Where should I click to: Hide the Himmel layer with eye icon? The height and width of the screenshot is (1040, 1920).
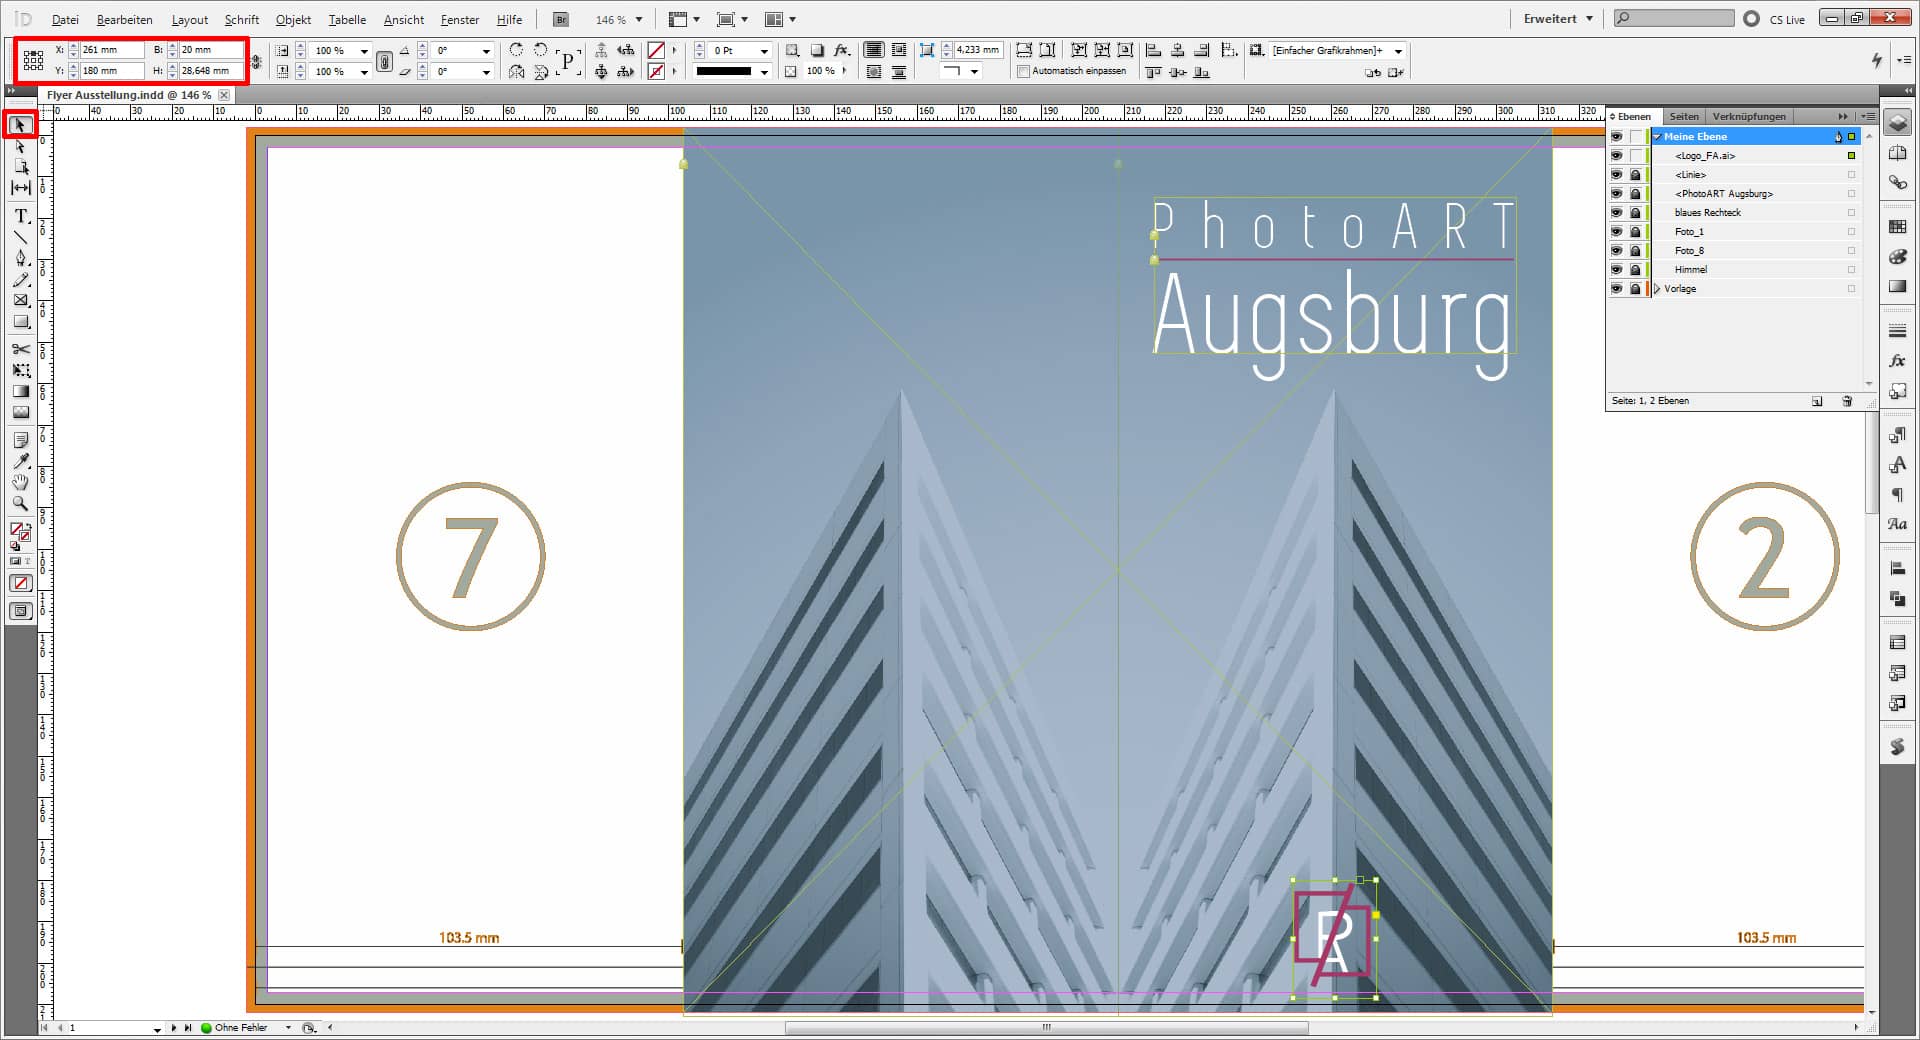(1616, 270)
